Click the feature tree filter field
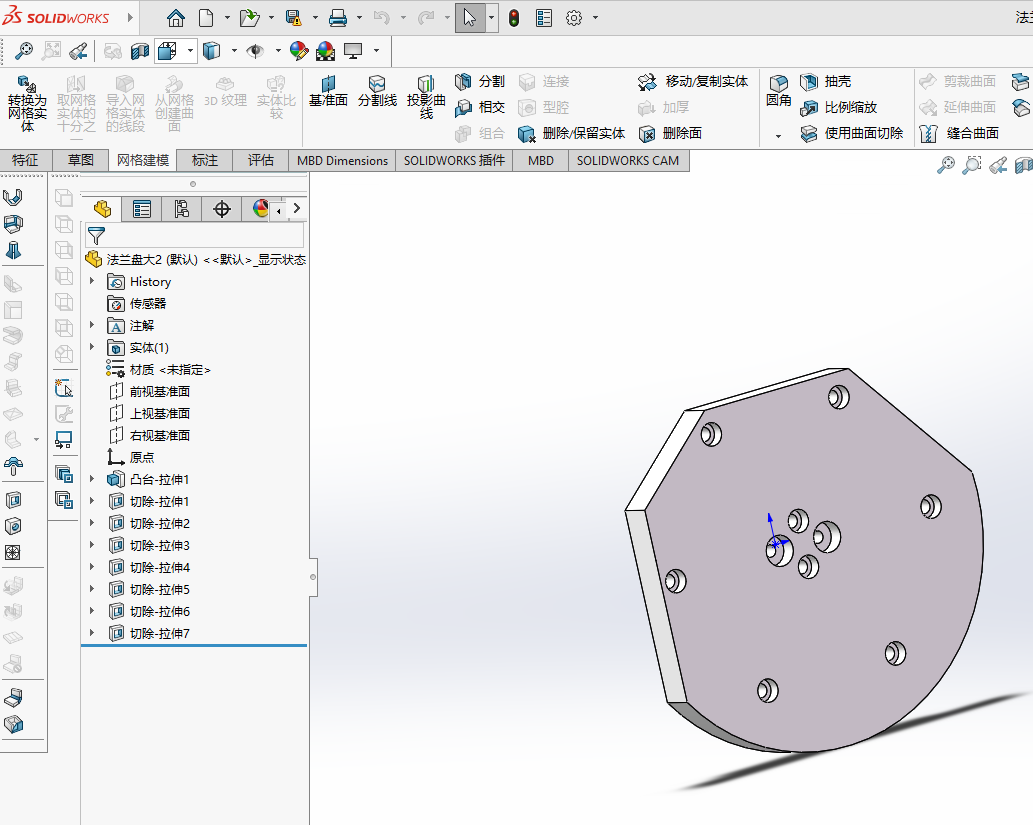The height and width of the screenshot is (825, 1033). (x=200, y=236)
